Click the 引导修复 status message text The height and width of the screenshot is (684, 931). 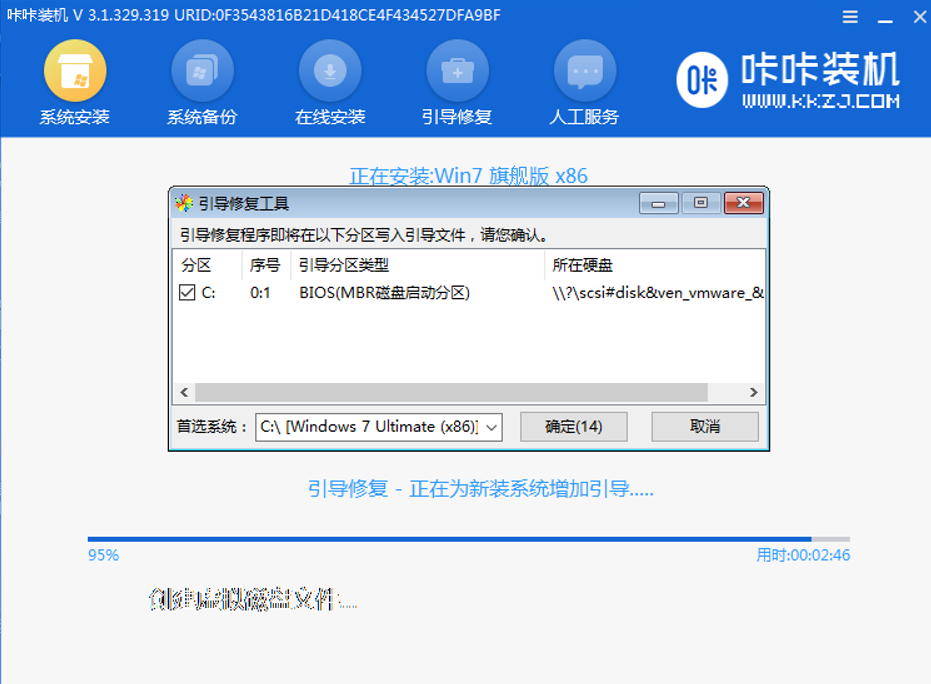(x=480, y=489)
